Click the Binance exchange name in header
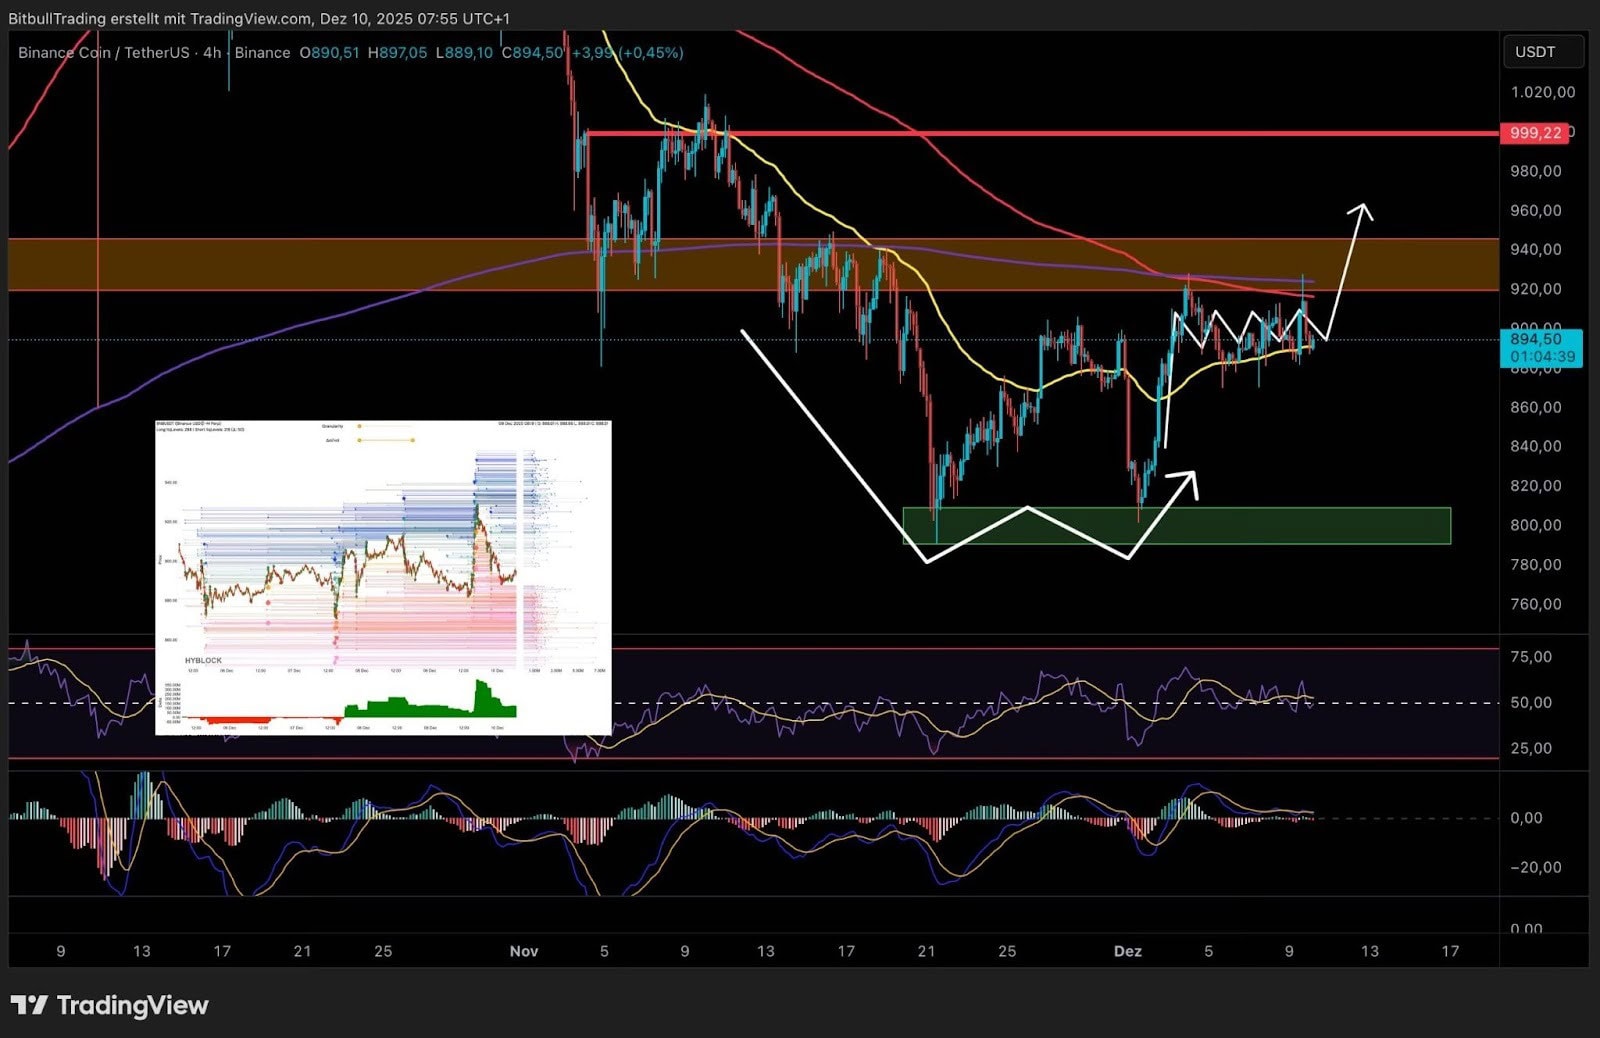The height and width of the screenshot is (1038, 1600). tap(262, 53)
